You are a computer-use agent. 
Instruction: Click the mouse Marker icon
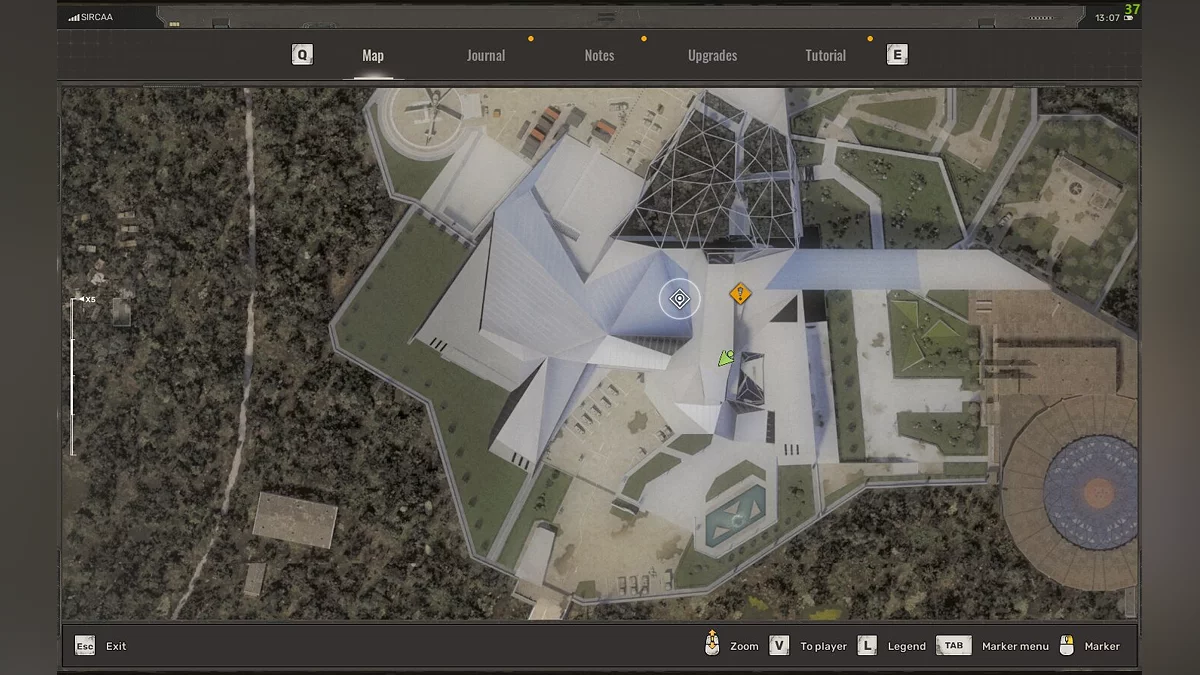pos(1067,645)
